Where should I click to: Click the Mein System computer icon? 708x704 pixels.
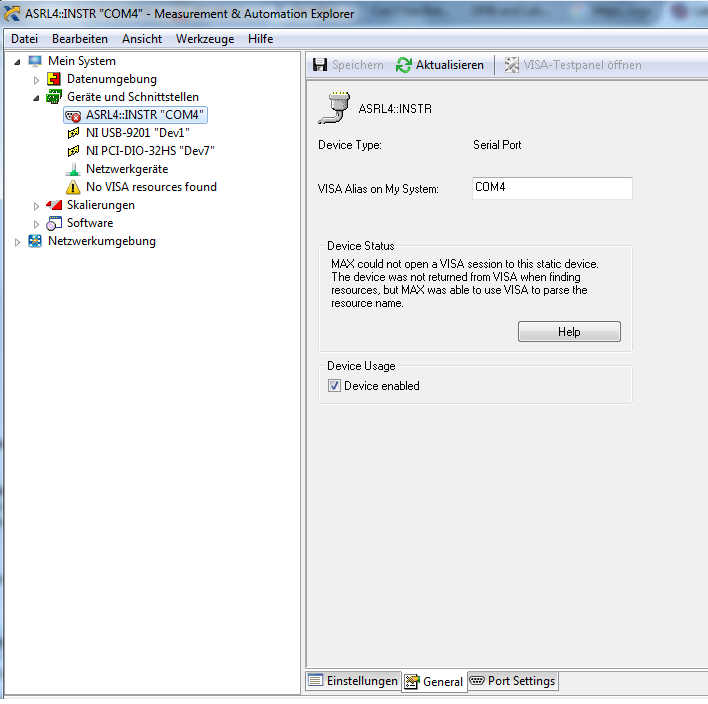[x=35, y=61]
